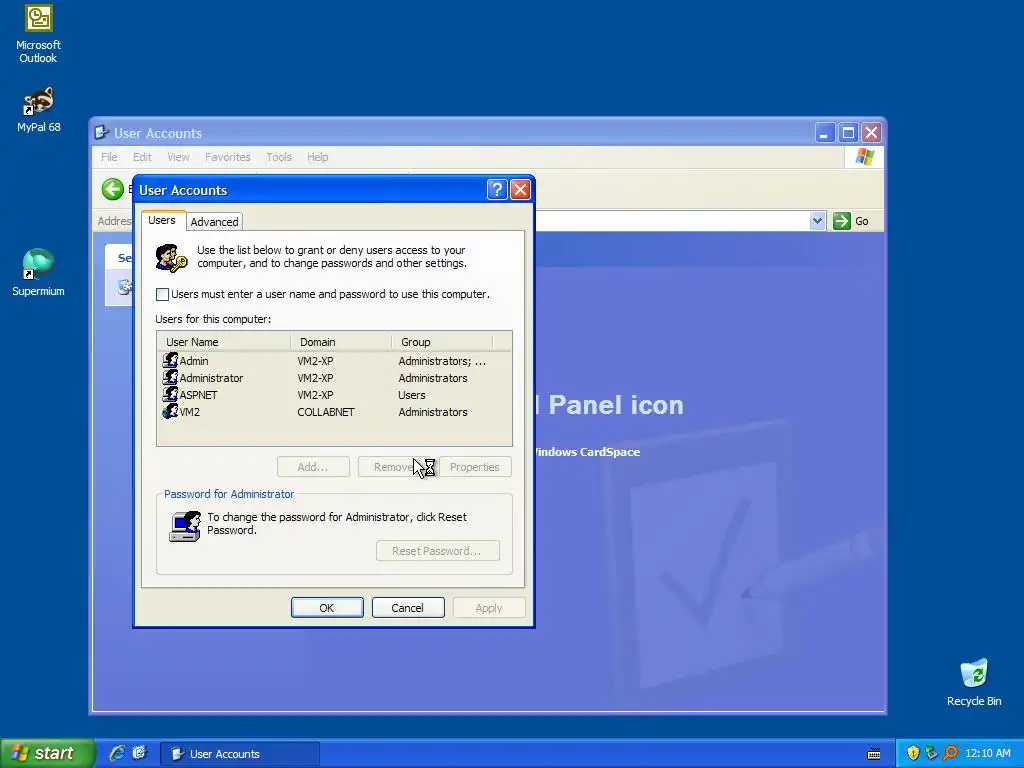The image size is (1024, 768).
Task: Minimize the User Accounts background window
Action: point(825,133)
